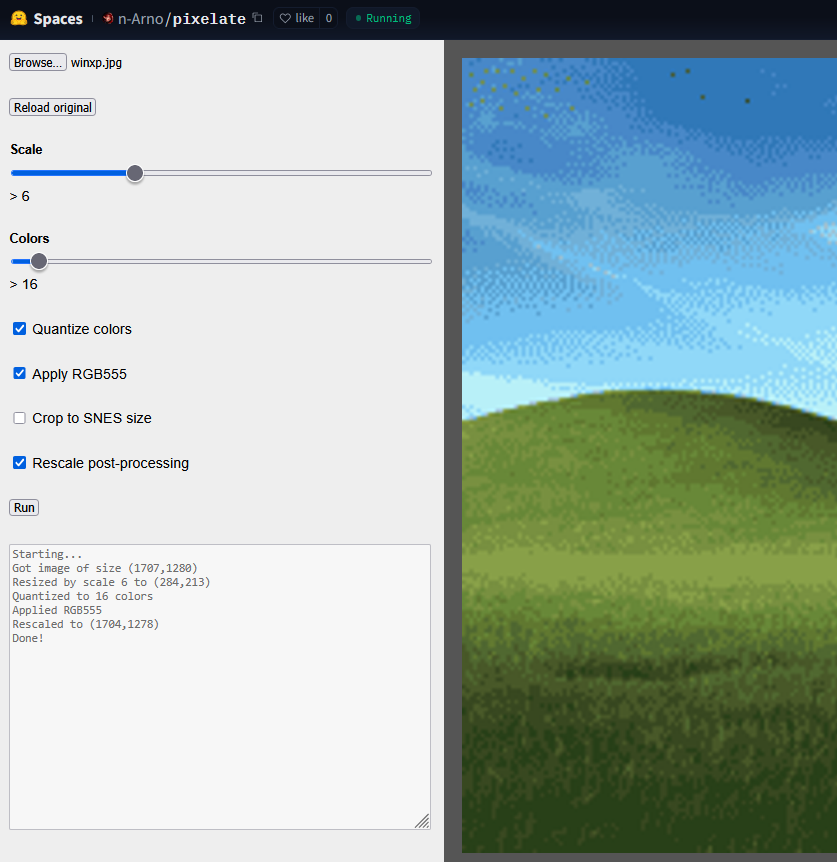Click the Running status badge

tap(383, 18)
